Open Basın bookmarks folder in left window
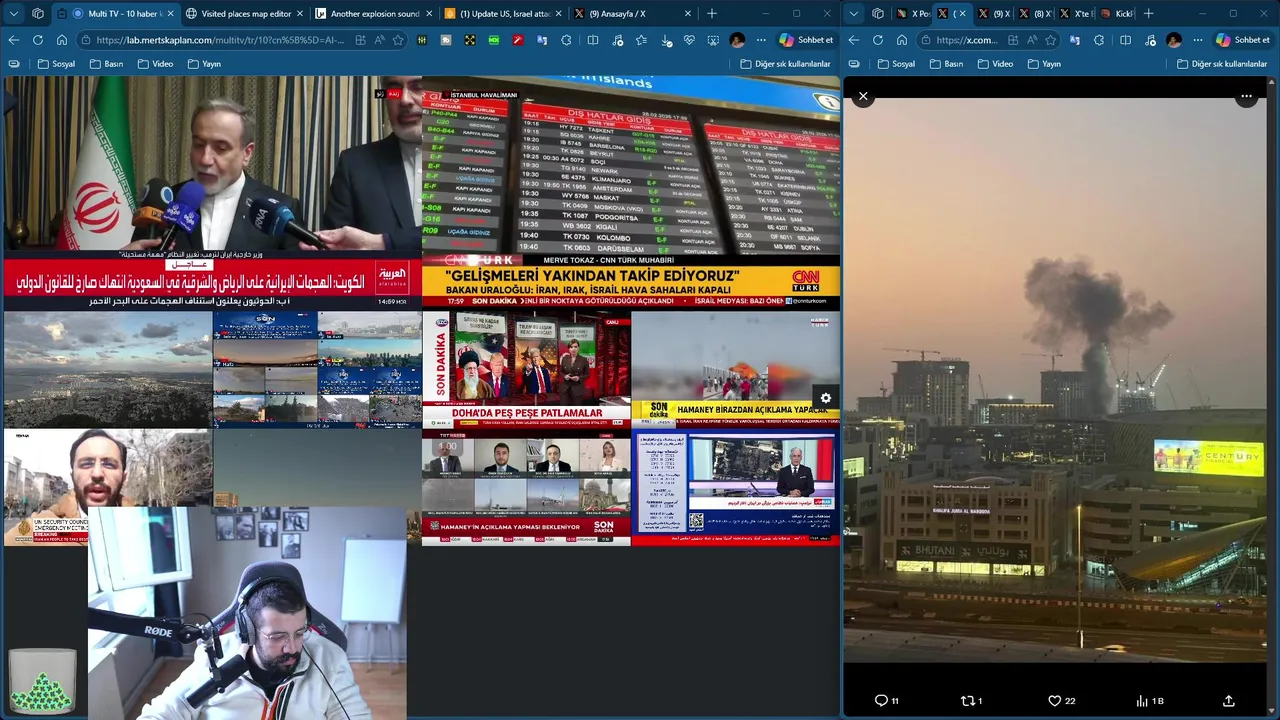The width and height of the screenshot is (1280, 720). pos(106,64)
